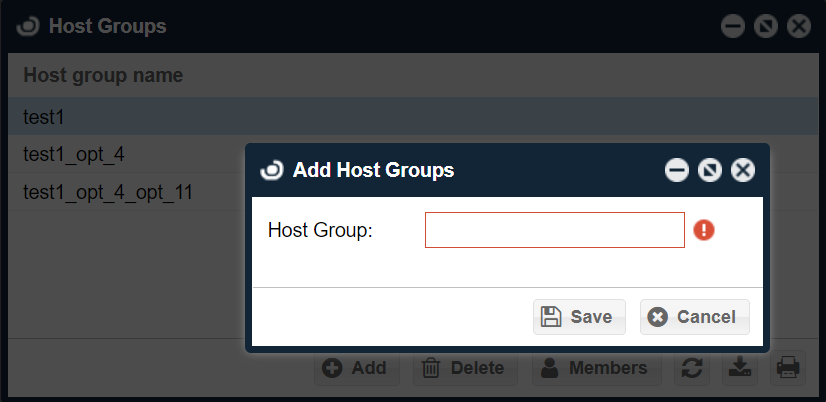Click the download export icon
Viewport: 826px width, 402px height.
739,368
